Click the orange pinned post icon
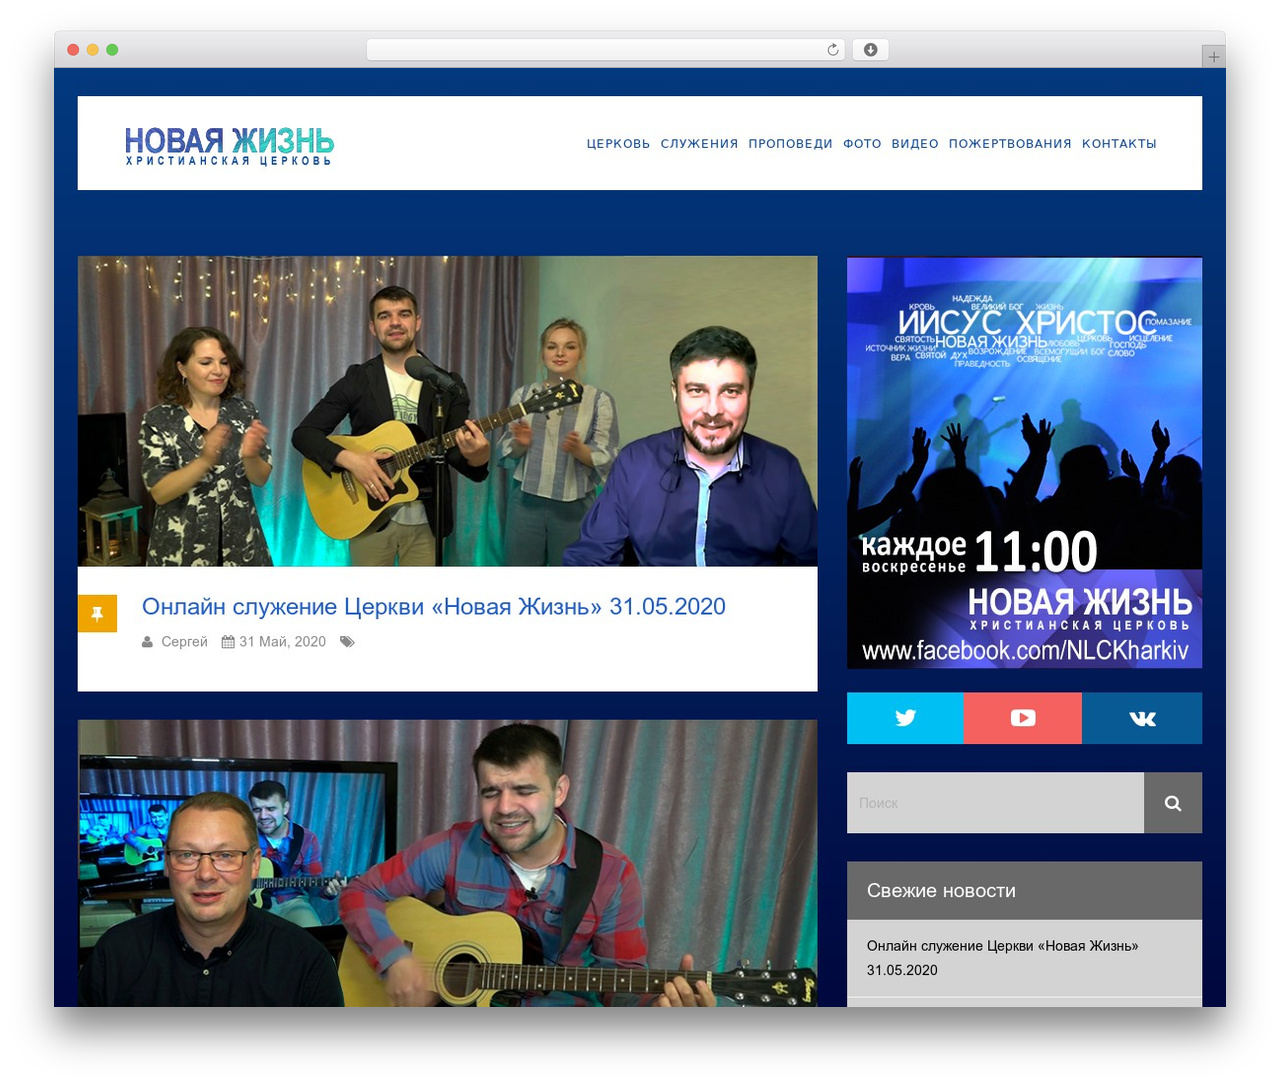This screenshot has height=1084, width=1280. click(97, 613)
